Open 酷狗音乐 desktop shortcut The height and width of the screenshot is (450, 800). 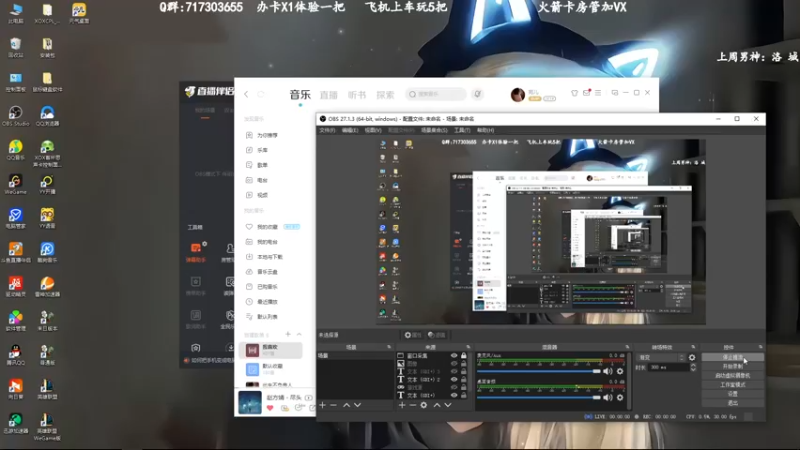[x=47, y=253]
